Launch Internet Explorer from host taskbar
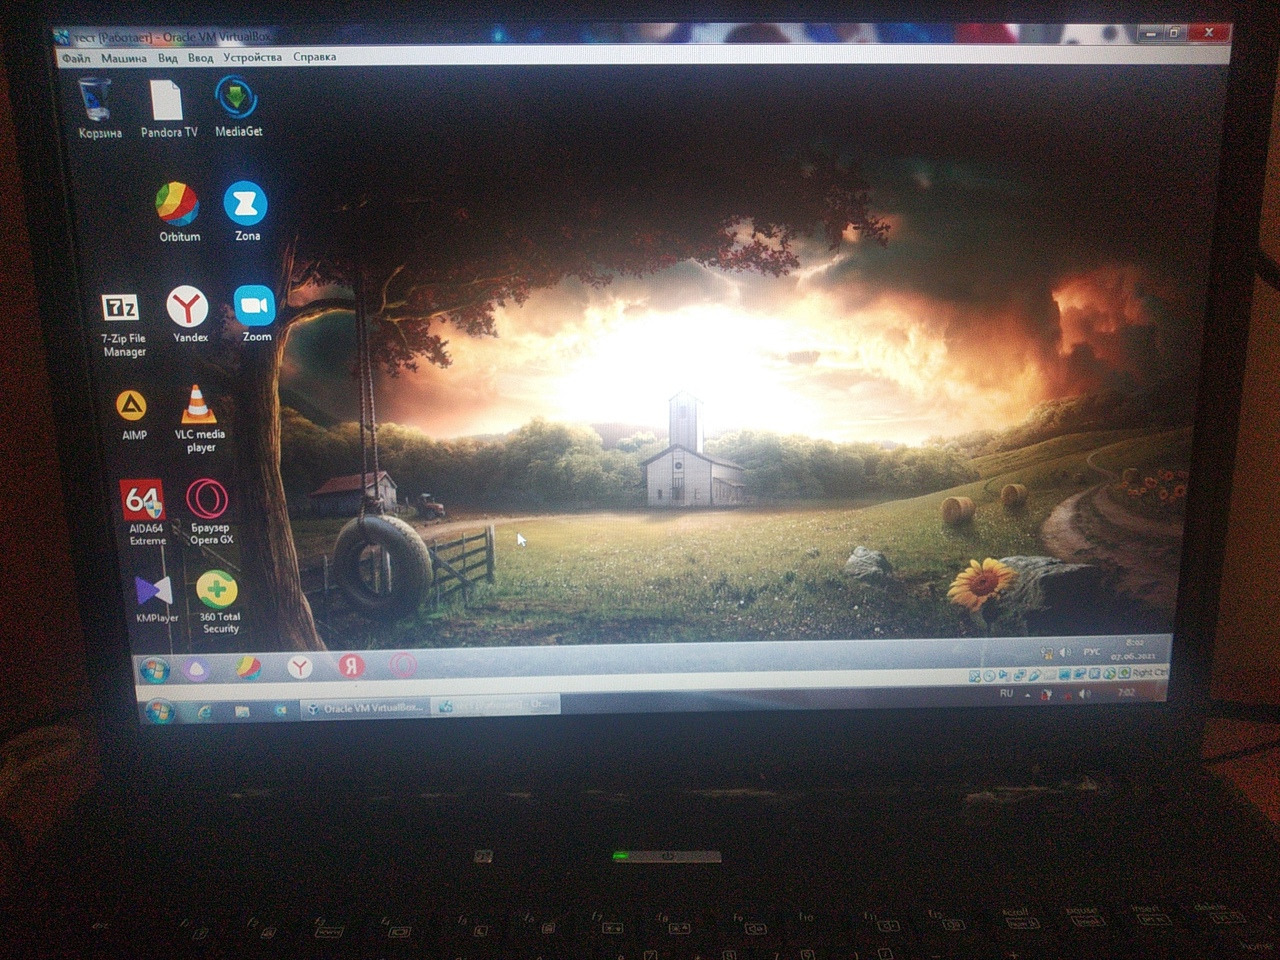The height and width of the screenshot is (960, 1280). [205, 711]
